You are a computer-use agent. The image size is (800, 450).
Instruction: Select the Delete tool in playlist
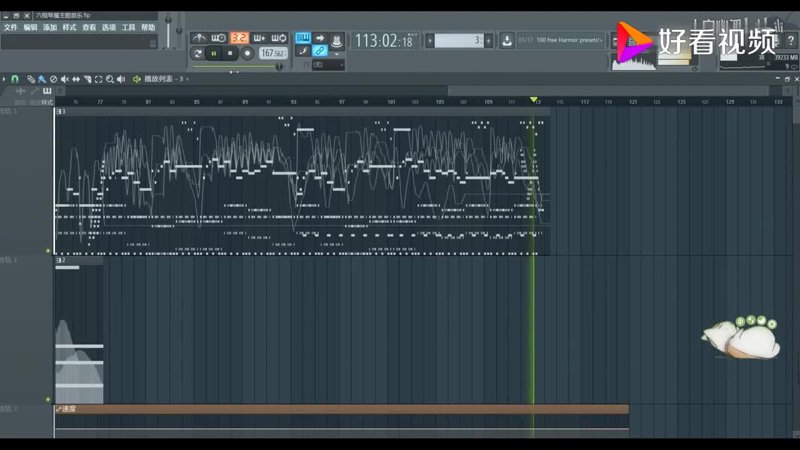coord(53,79)
